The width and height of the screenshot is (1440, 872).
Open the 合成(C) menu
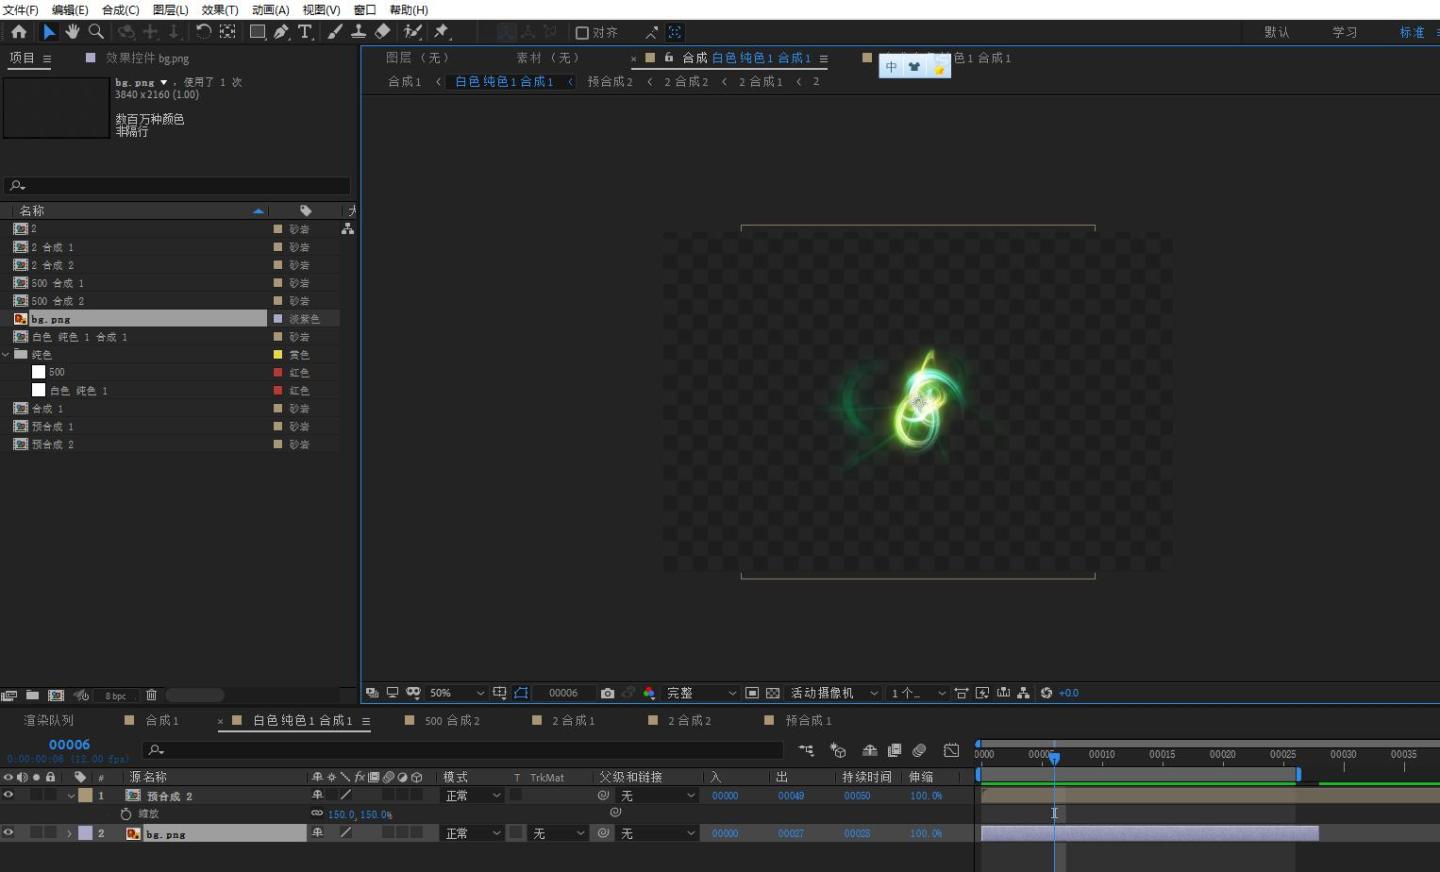pyautogui.click(x=121, y=10)
